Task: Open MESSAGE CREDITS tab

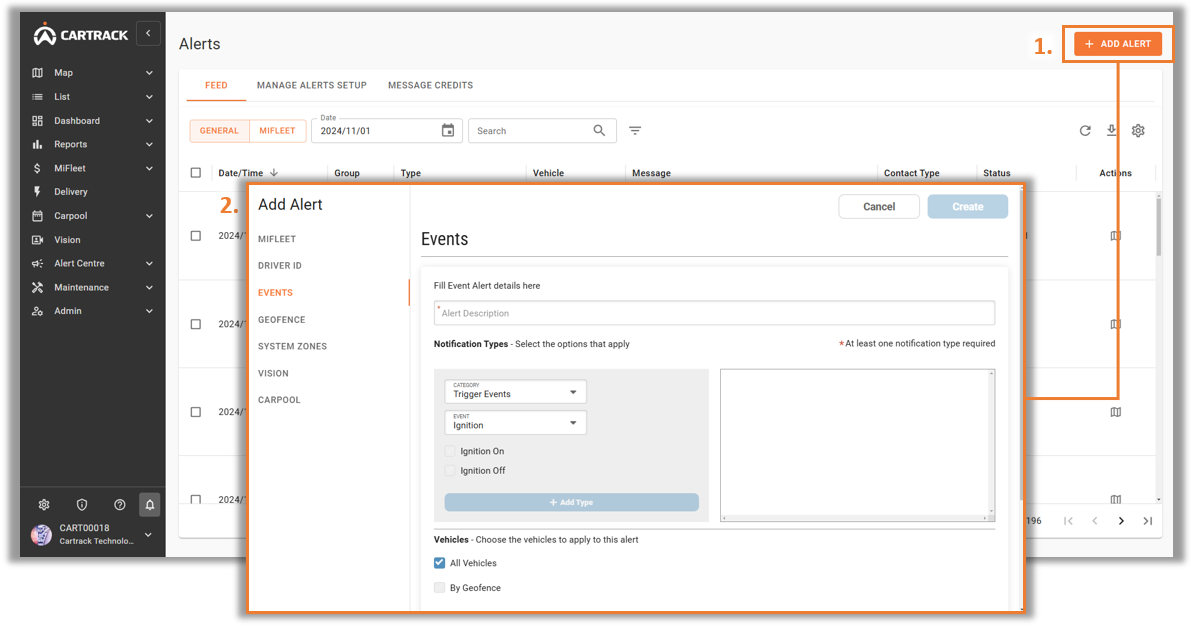Action: (431, 86)
